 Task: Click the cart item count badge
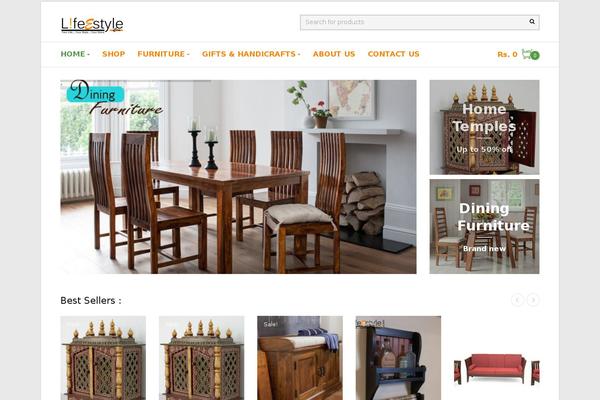(x=535, y=56)
